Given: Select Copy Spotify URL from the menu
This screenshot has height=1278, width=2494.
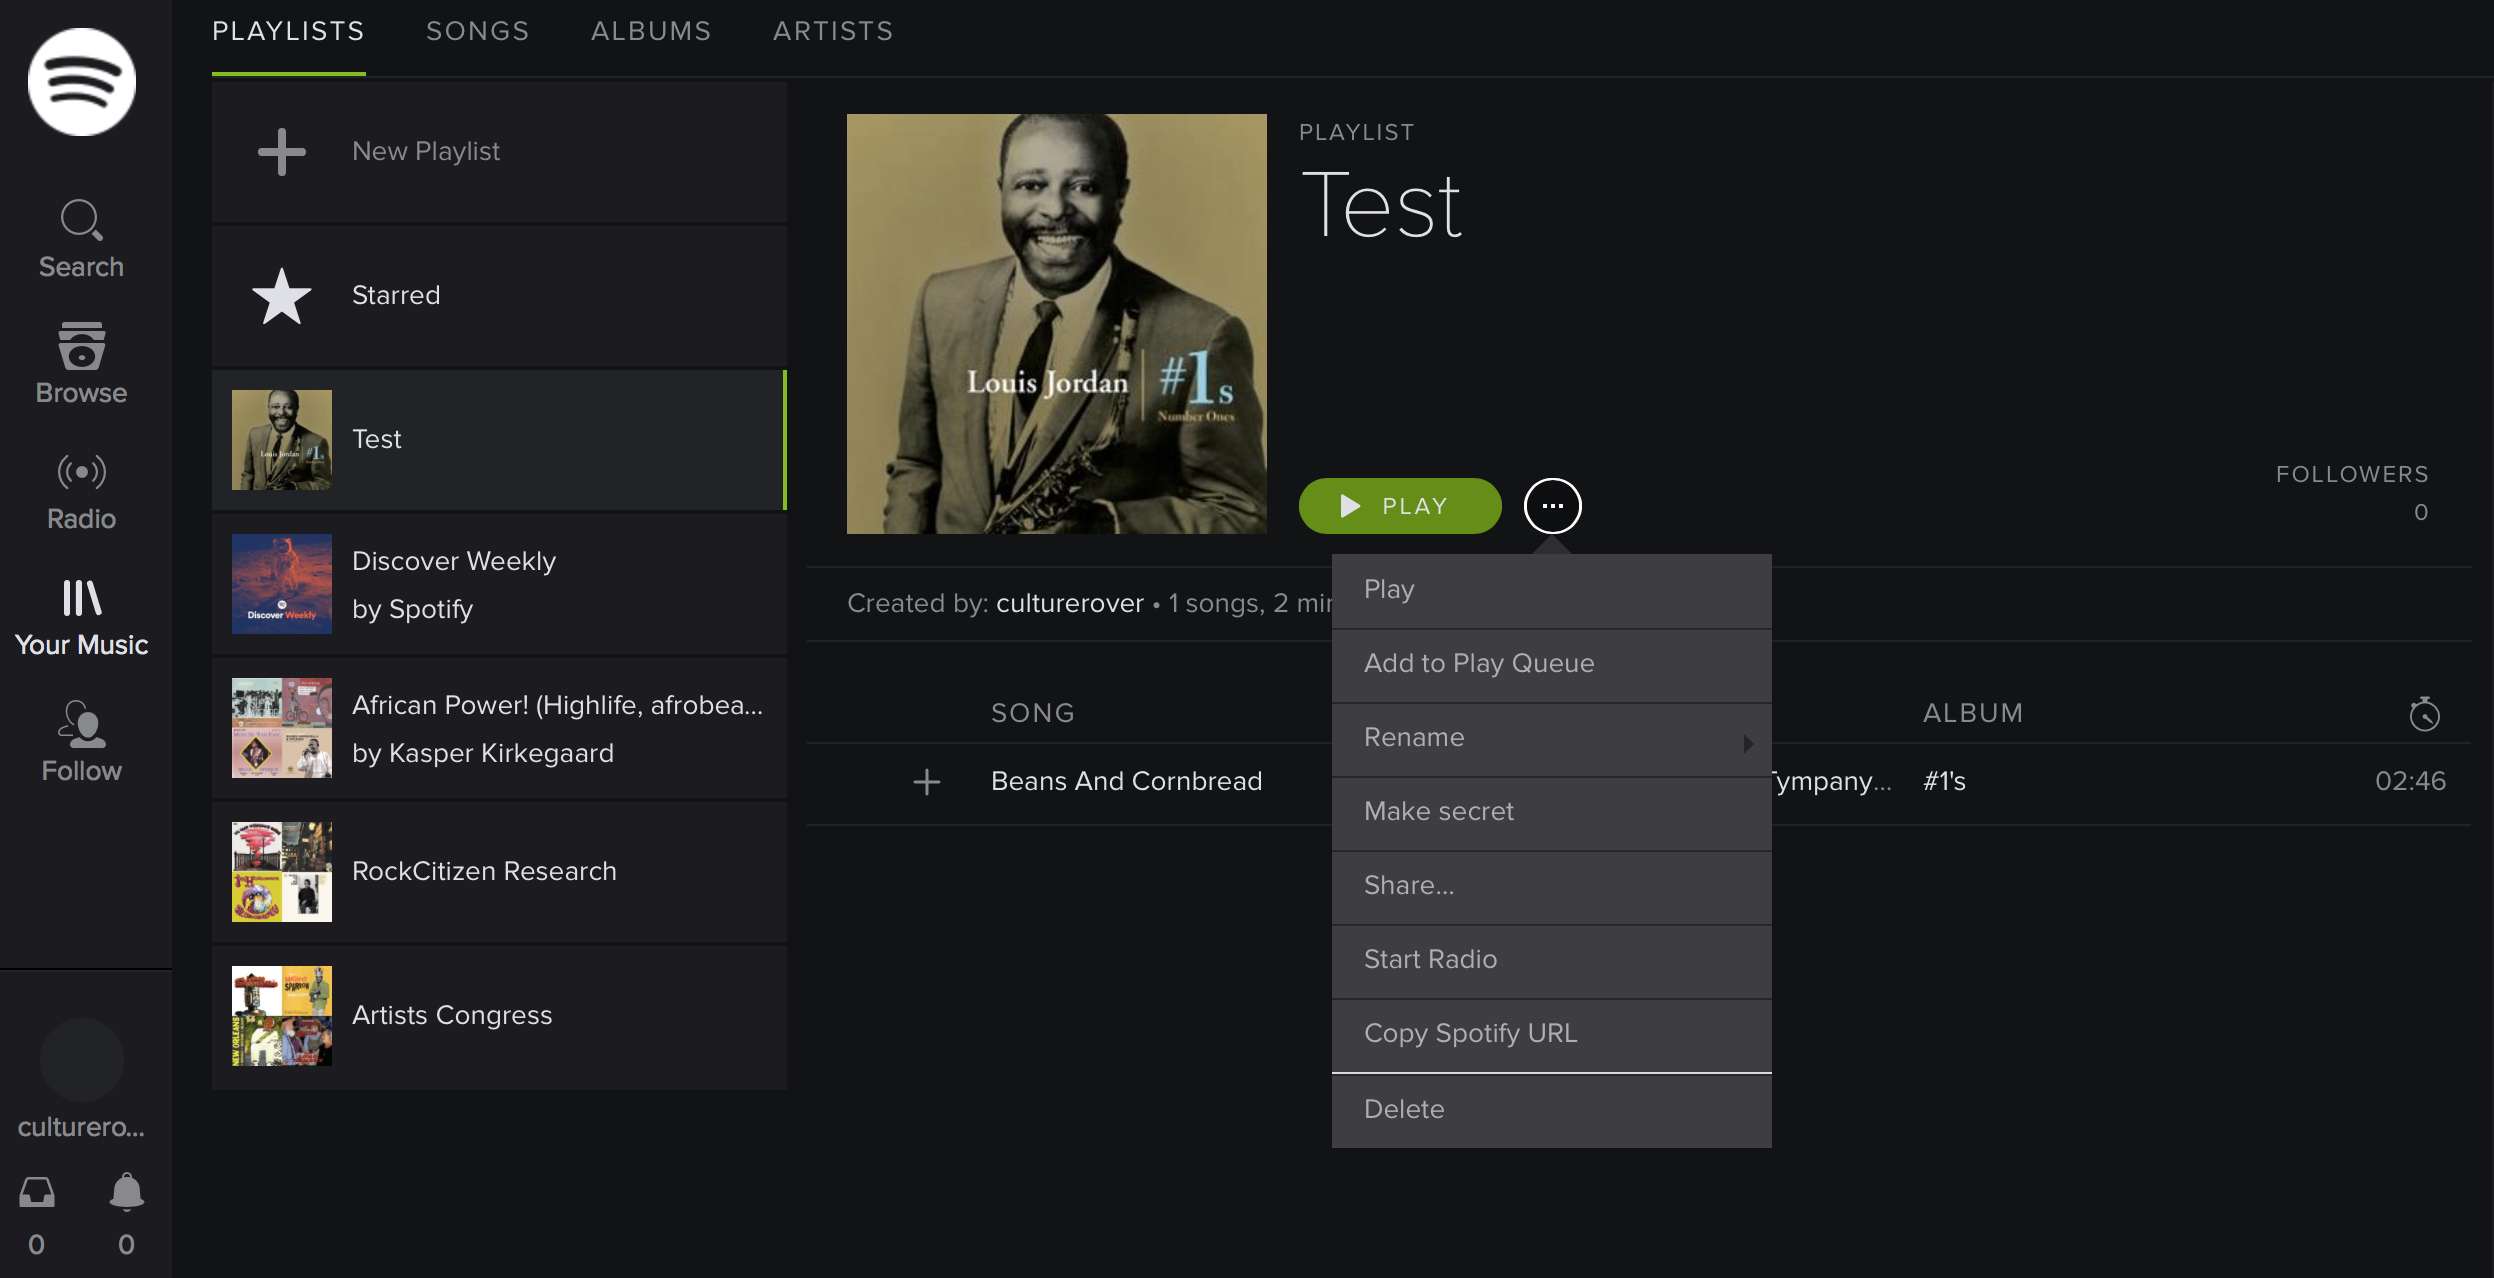Looking at the screenshot, I should (x=1470, y=1033).
